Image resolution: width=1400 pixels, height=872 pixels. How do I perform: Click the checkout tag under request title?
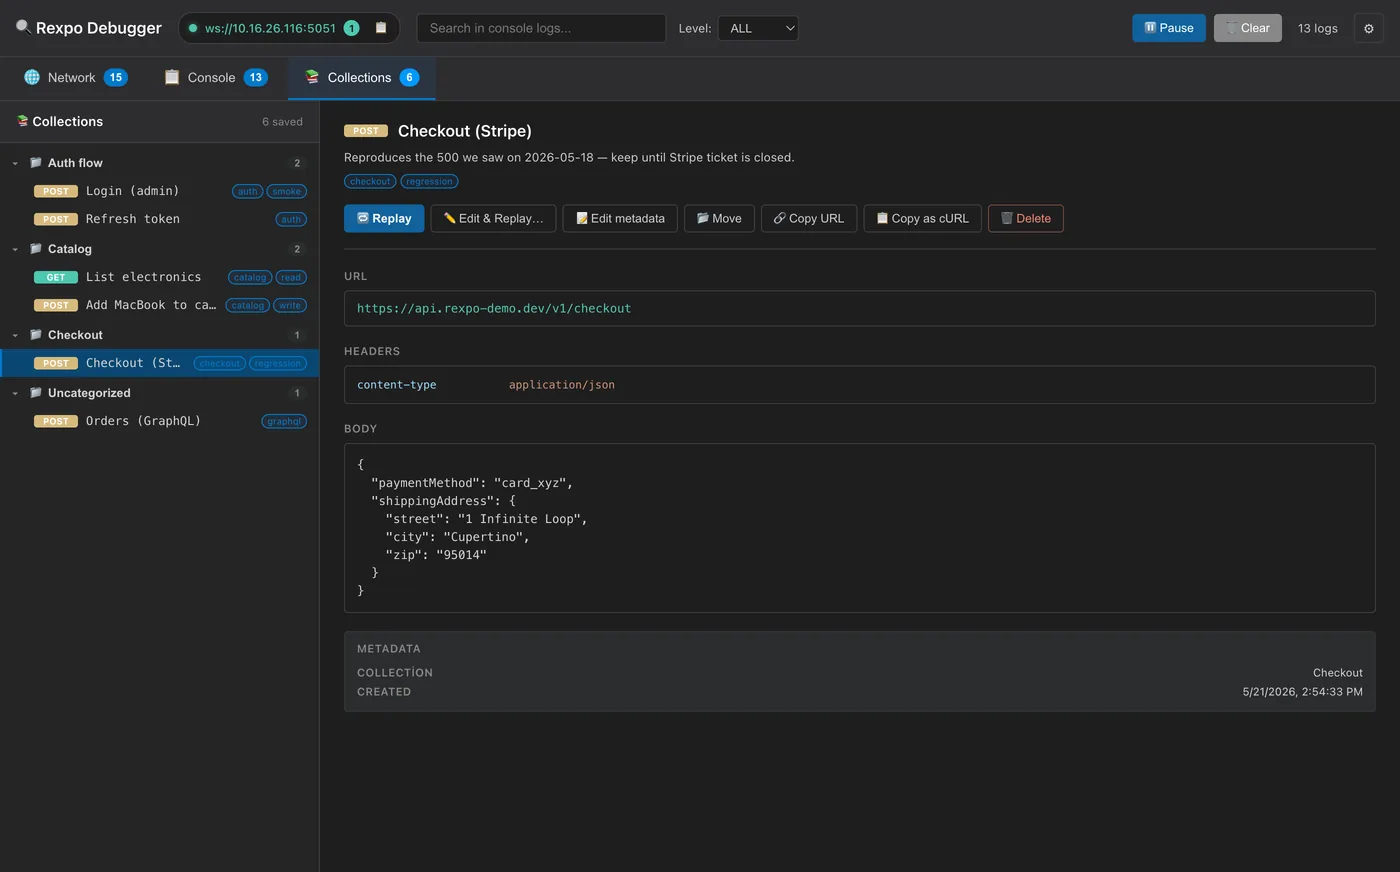pos(370,181)
